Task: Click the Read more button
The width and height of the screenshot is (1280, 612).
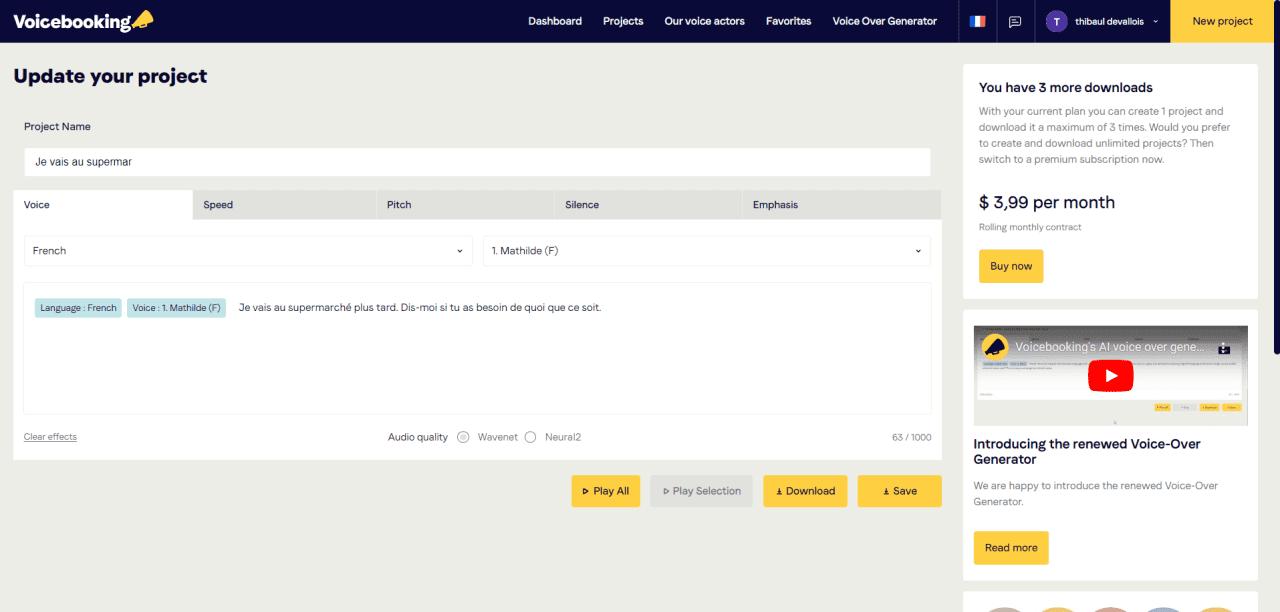Action: click(x=1011, y=548)
